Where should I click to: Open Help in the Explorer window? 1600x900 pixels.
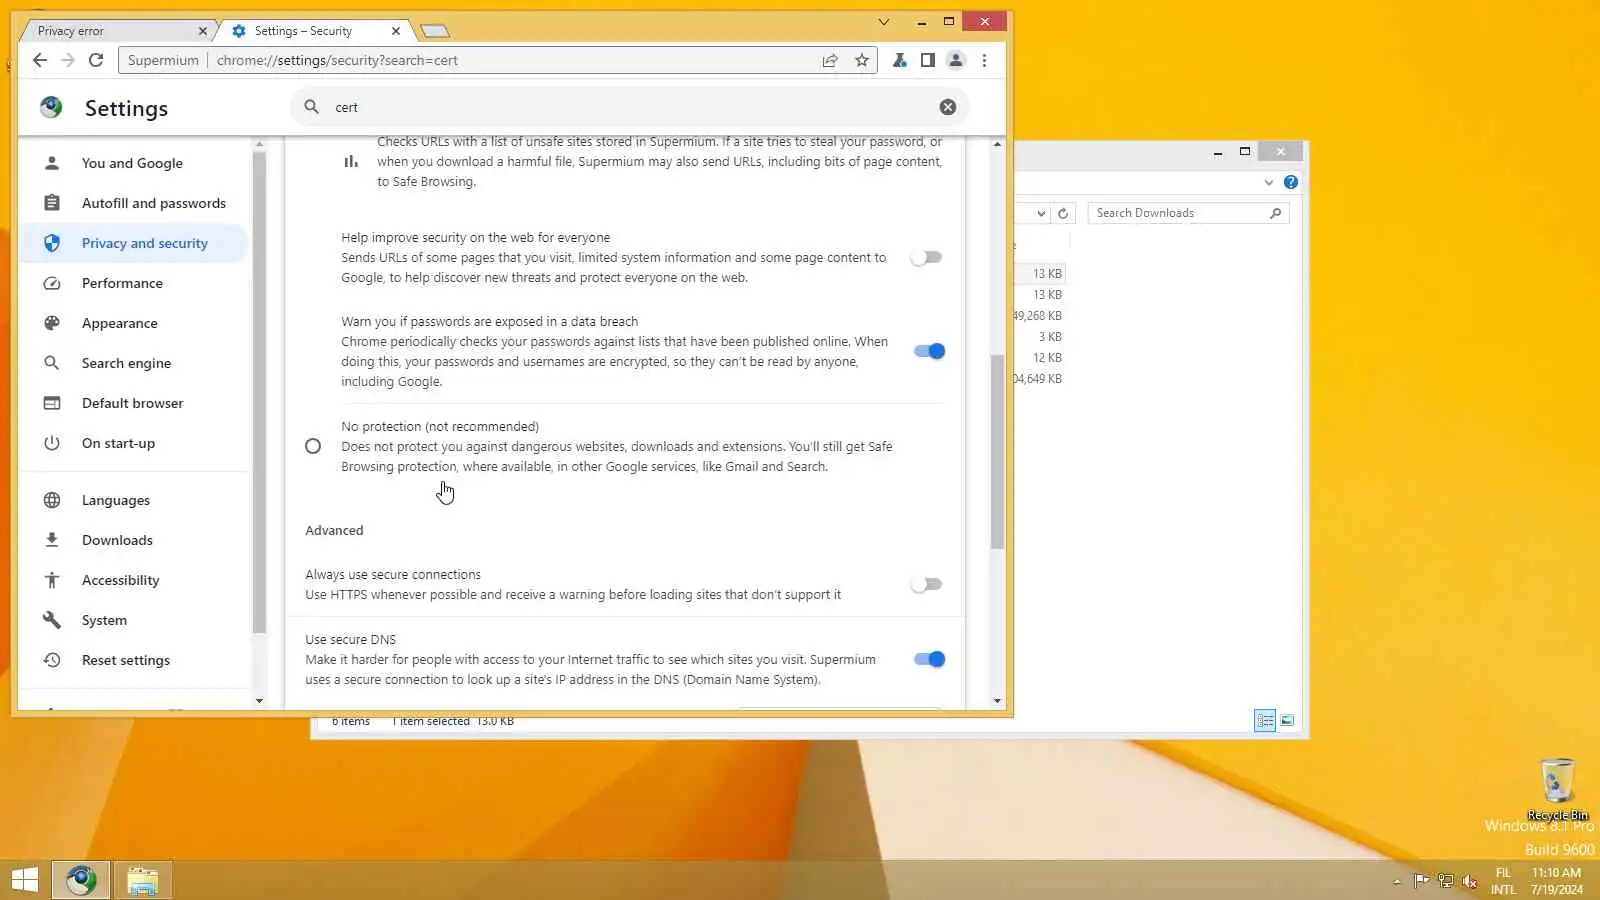(x=1291, y=182)
